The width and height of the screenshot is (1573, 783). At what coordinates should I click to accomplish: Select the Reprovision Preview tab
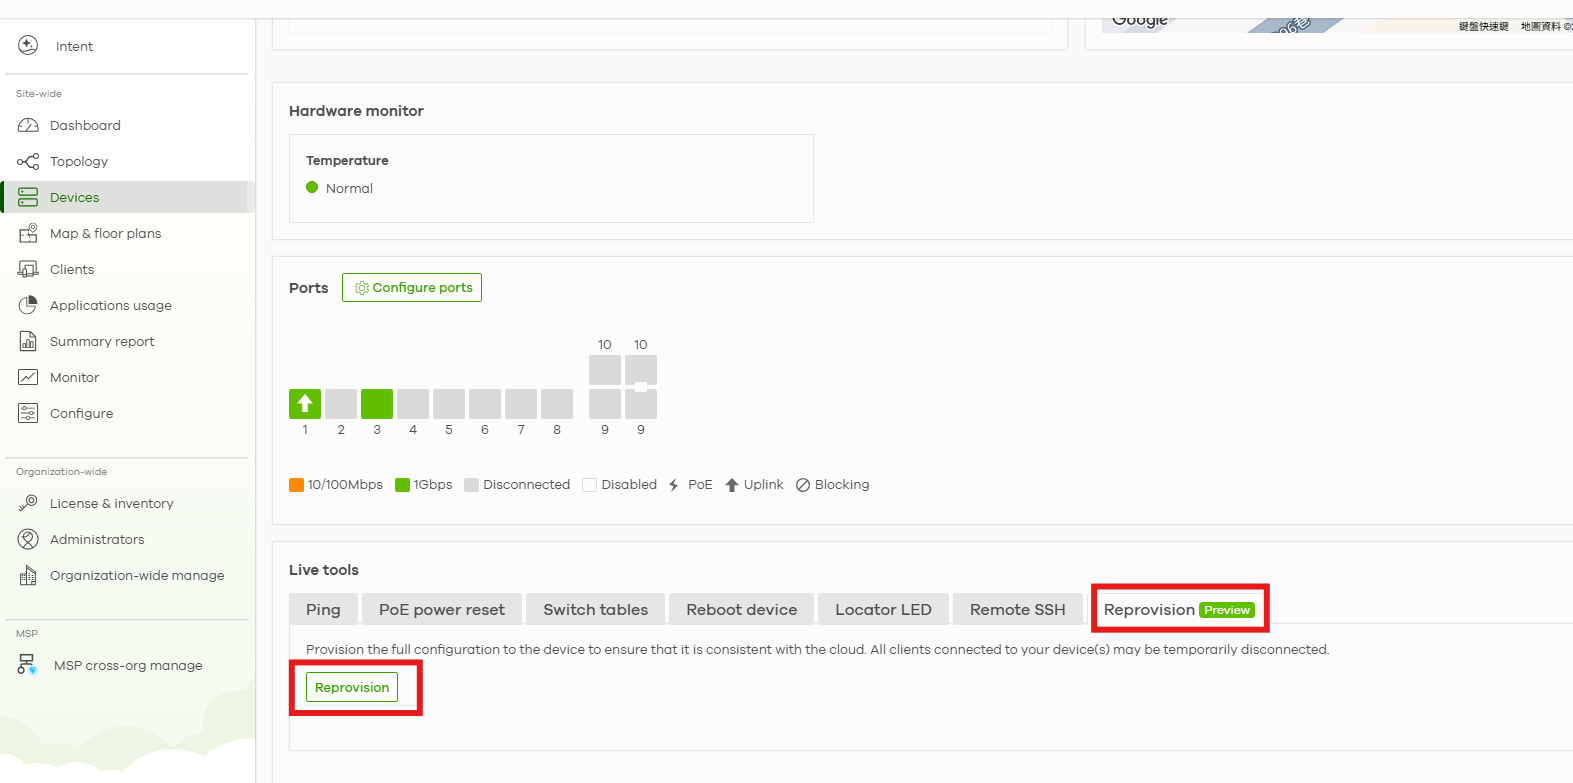[x=1179, y=609]
